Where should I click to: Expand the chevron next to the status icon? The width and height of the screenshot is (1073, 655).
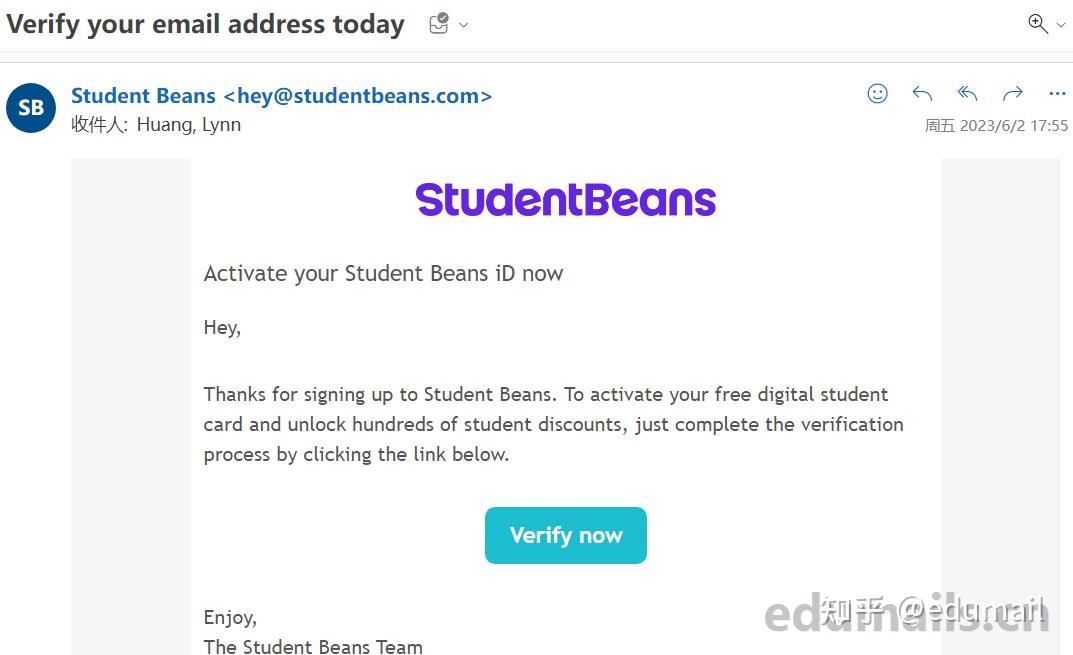coord(462,27)
